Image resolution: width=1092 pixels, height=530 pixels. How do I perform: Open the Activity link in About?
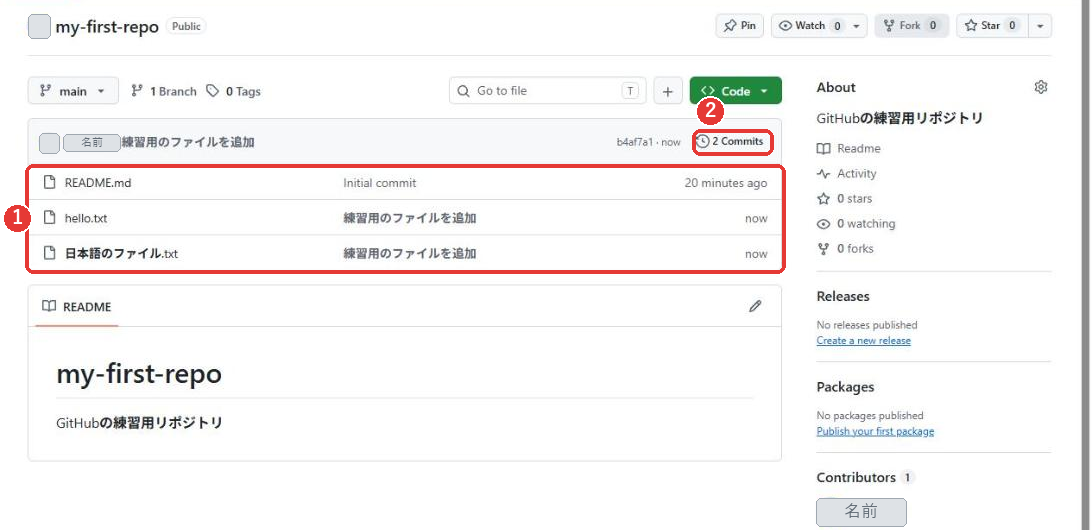point(847,173)
